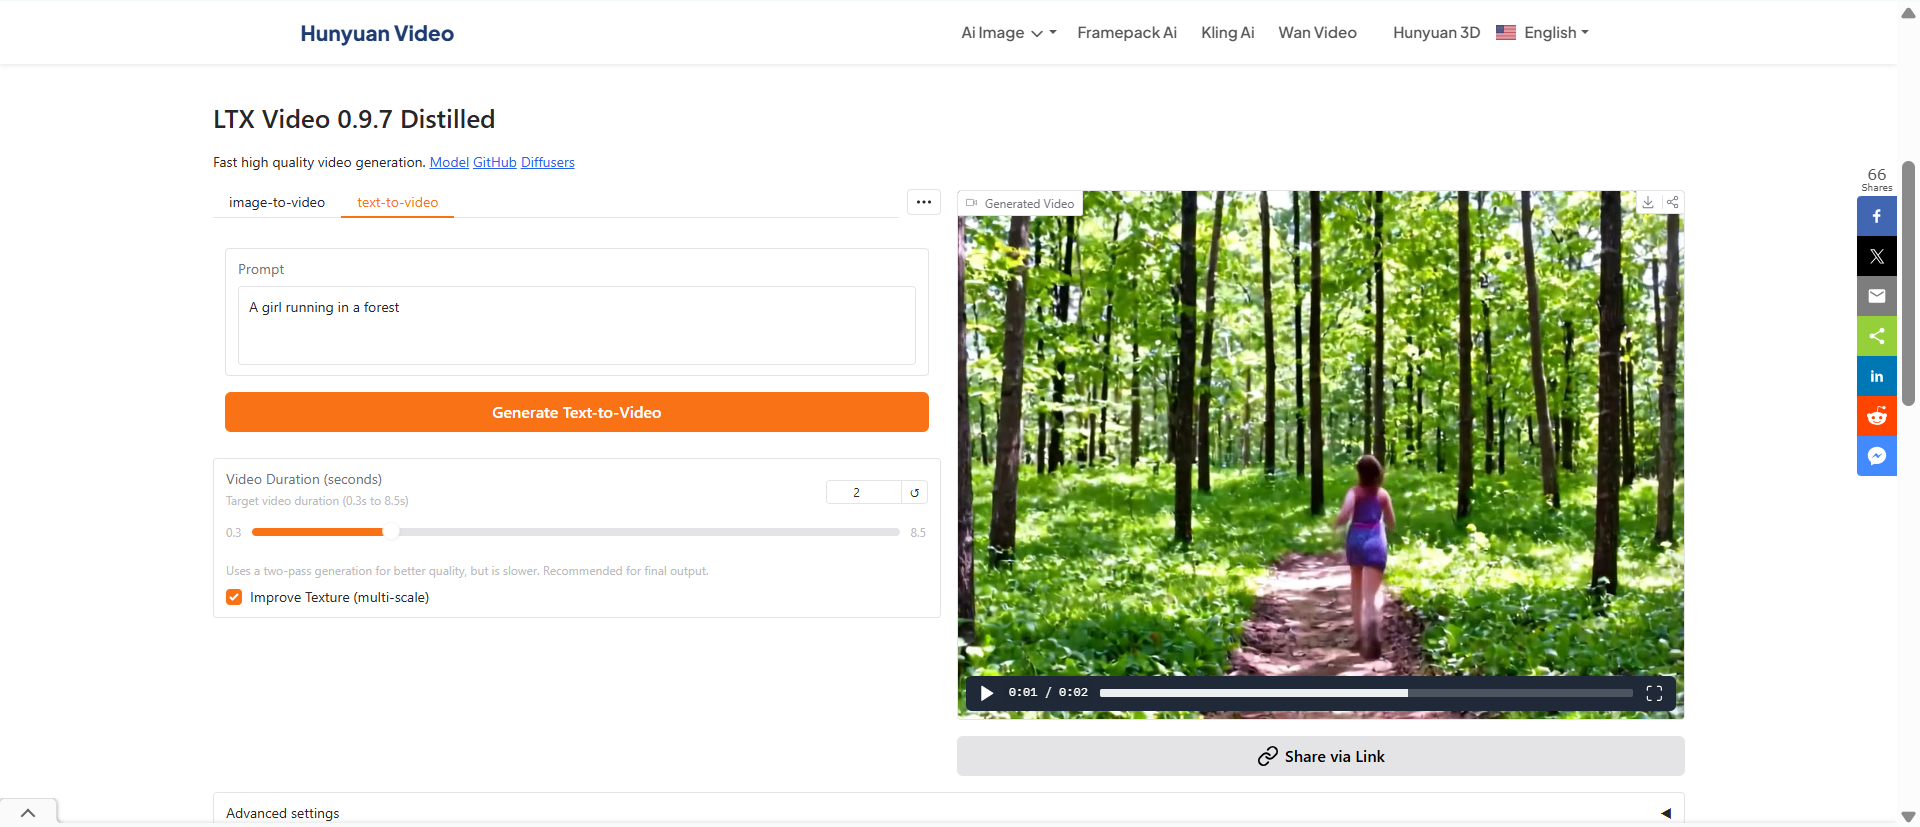Click the video duration number field
The height and width of the screenshot is (827, 1920).
pos(864,492)
